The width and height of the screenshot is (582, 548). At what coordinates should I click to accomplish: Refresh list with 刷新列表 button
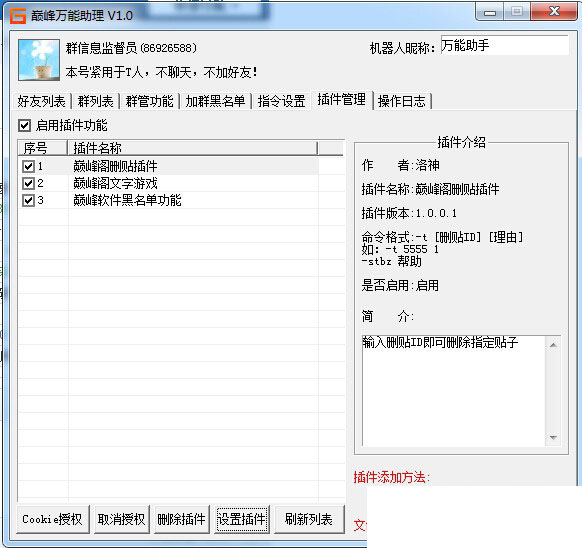pyautogui.click(x=309, y=519)
